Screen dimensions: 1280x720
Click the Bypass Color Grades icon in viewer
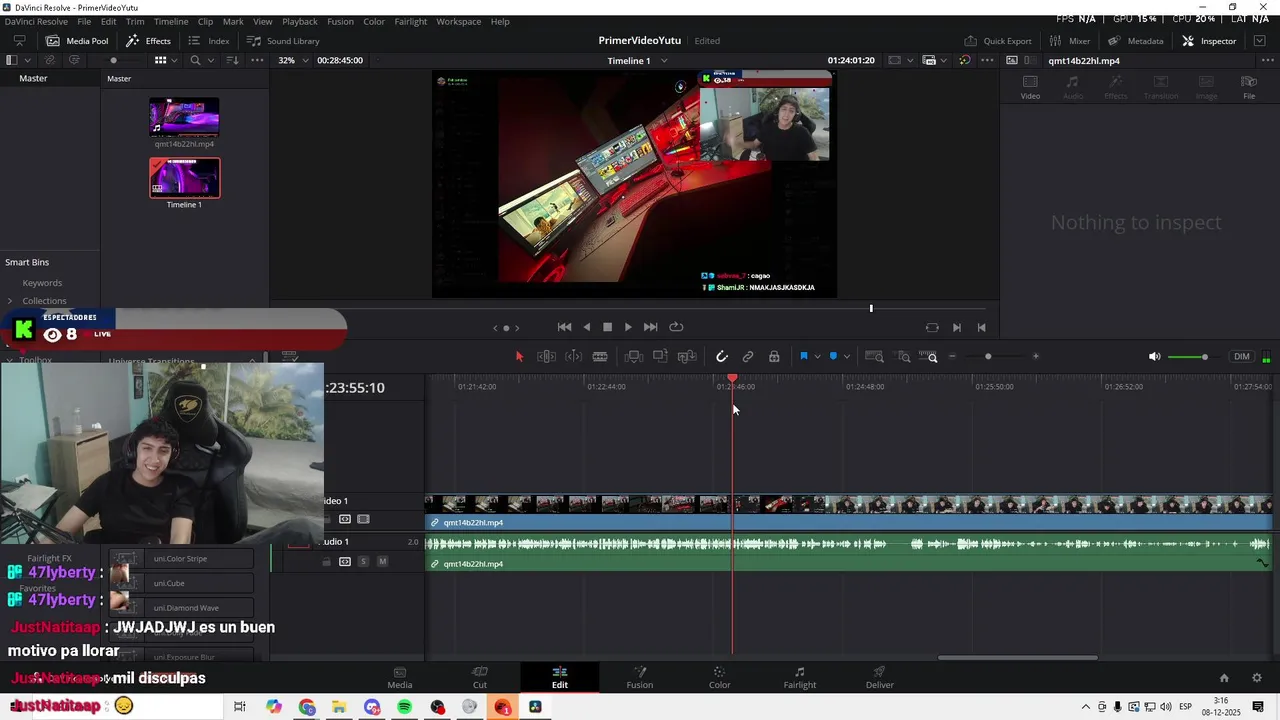(964, 60)
